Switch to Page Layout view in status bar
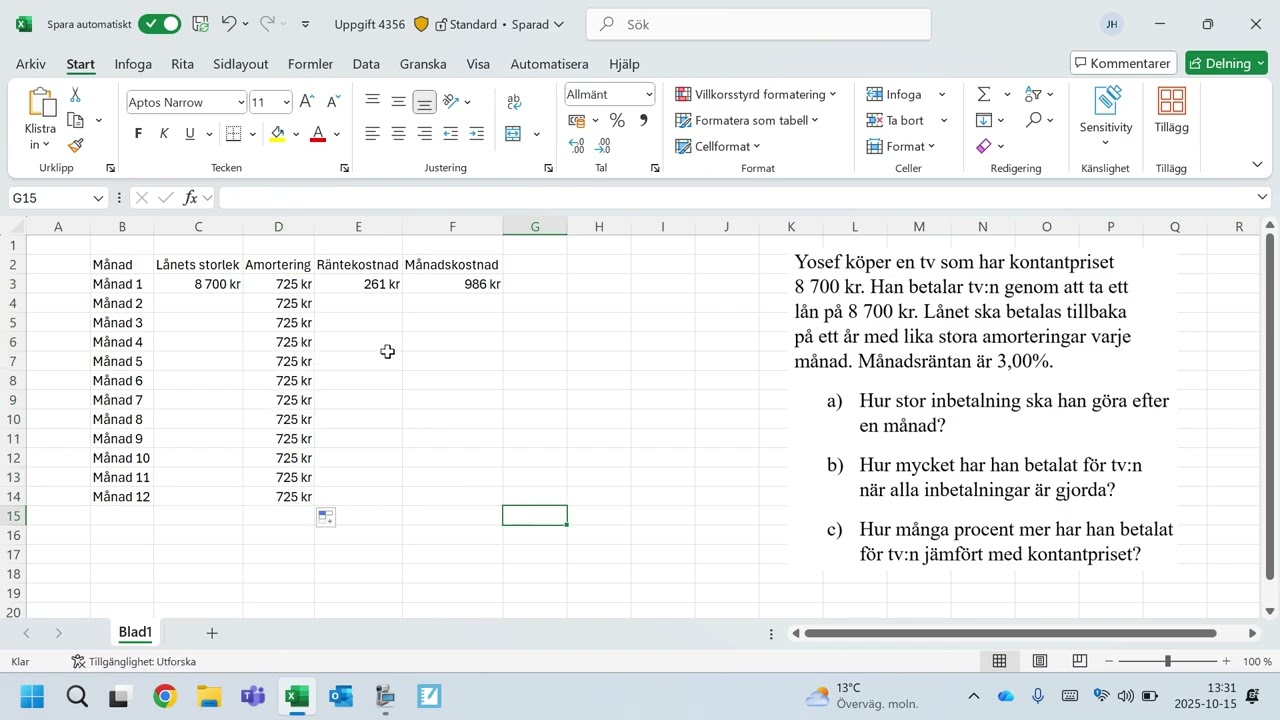1280x720 pixels. (1040, 661)
